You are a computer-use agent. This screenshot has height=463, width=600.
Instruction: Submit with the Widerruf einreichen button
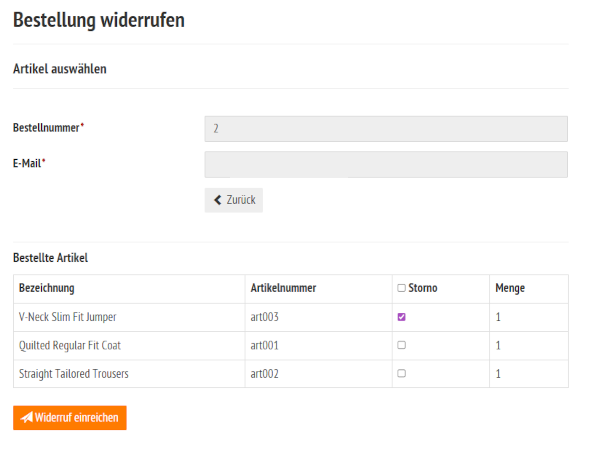[70, 417]
